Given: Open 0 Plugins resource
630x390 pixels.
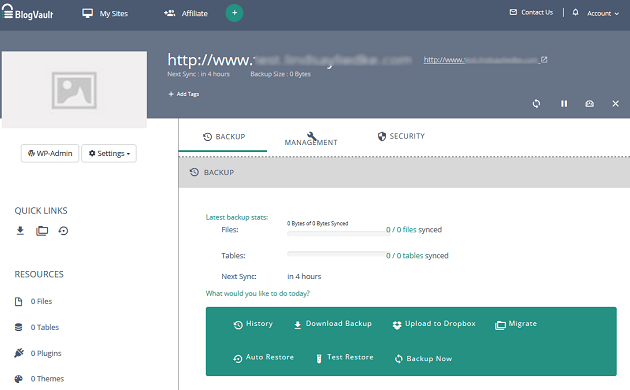Looking at the screenshot, I should pos(38,353).
